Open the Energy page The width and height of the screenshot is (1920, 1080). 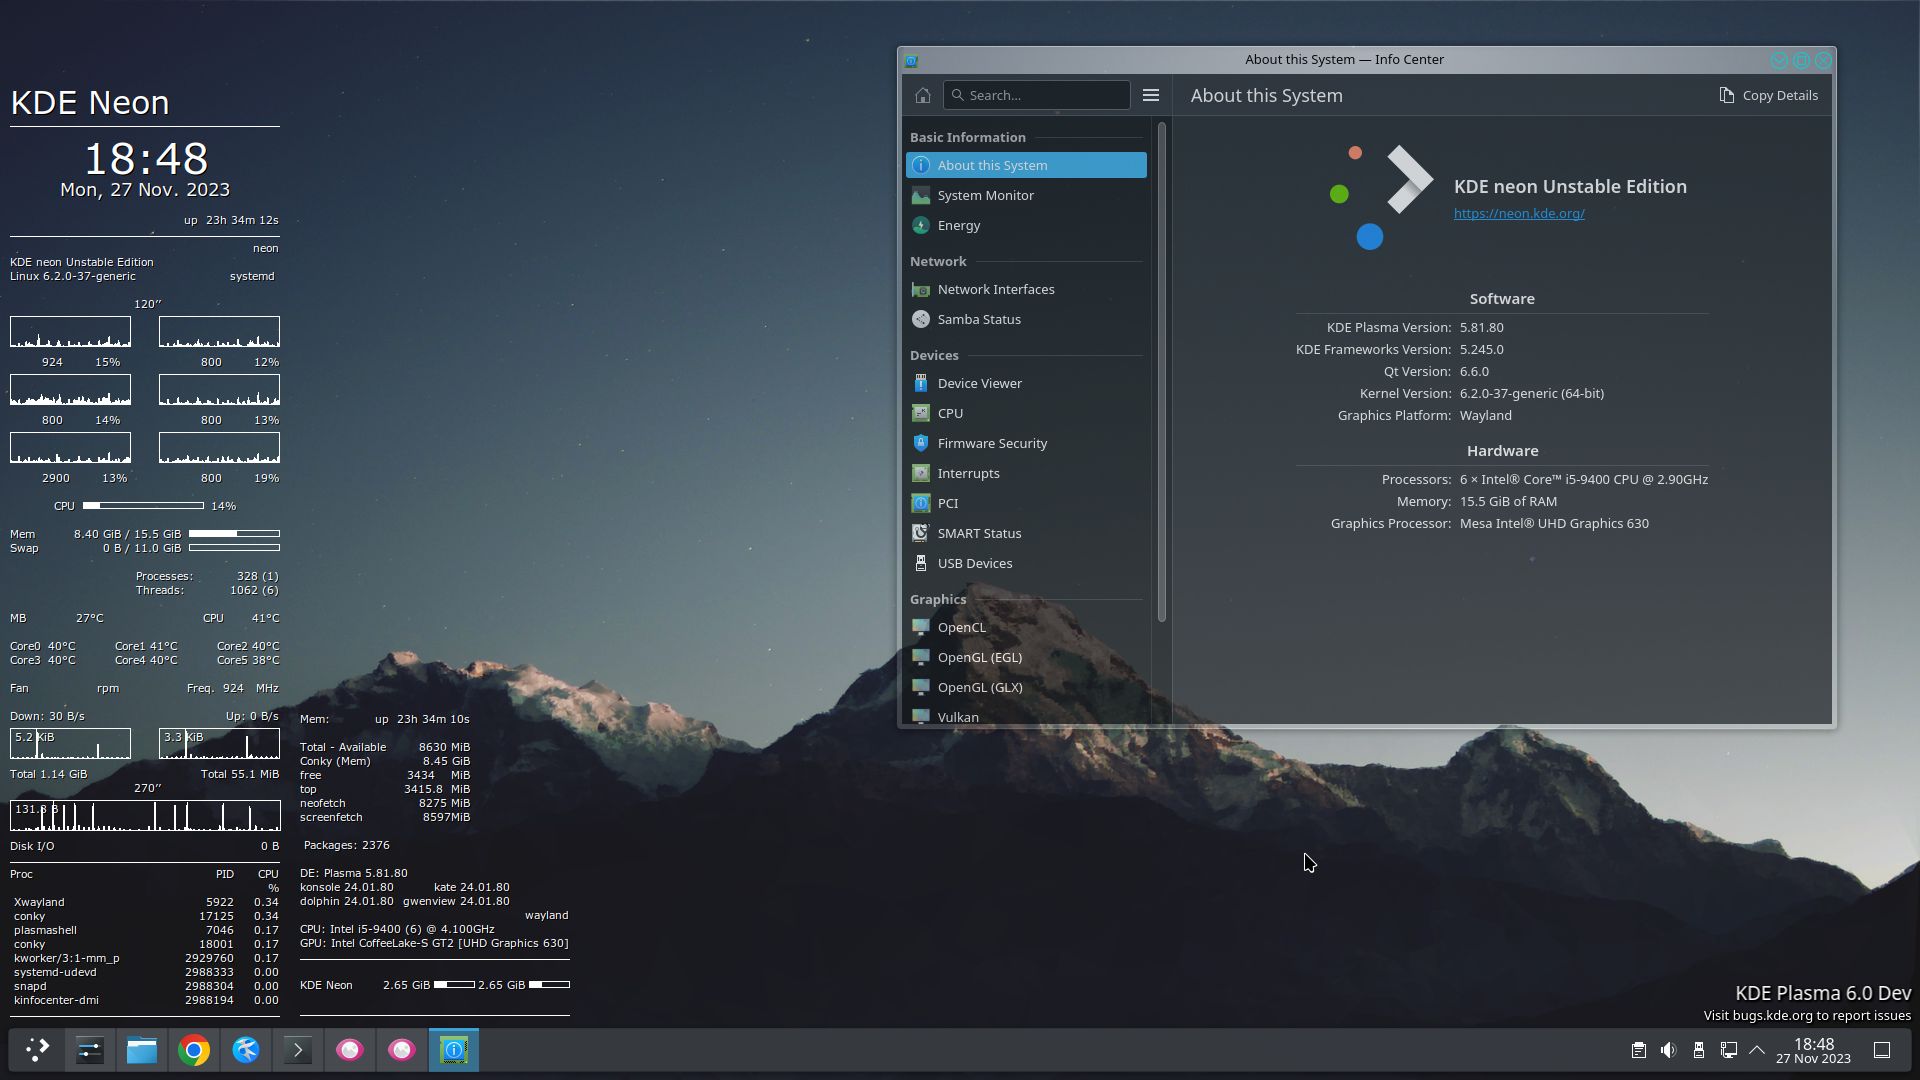point(958,226)
